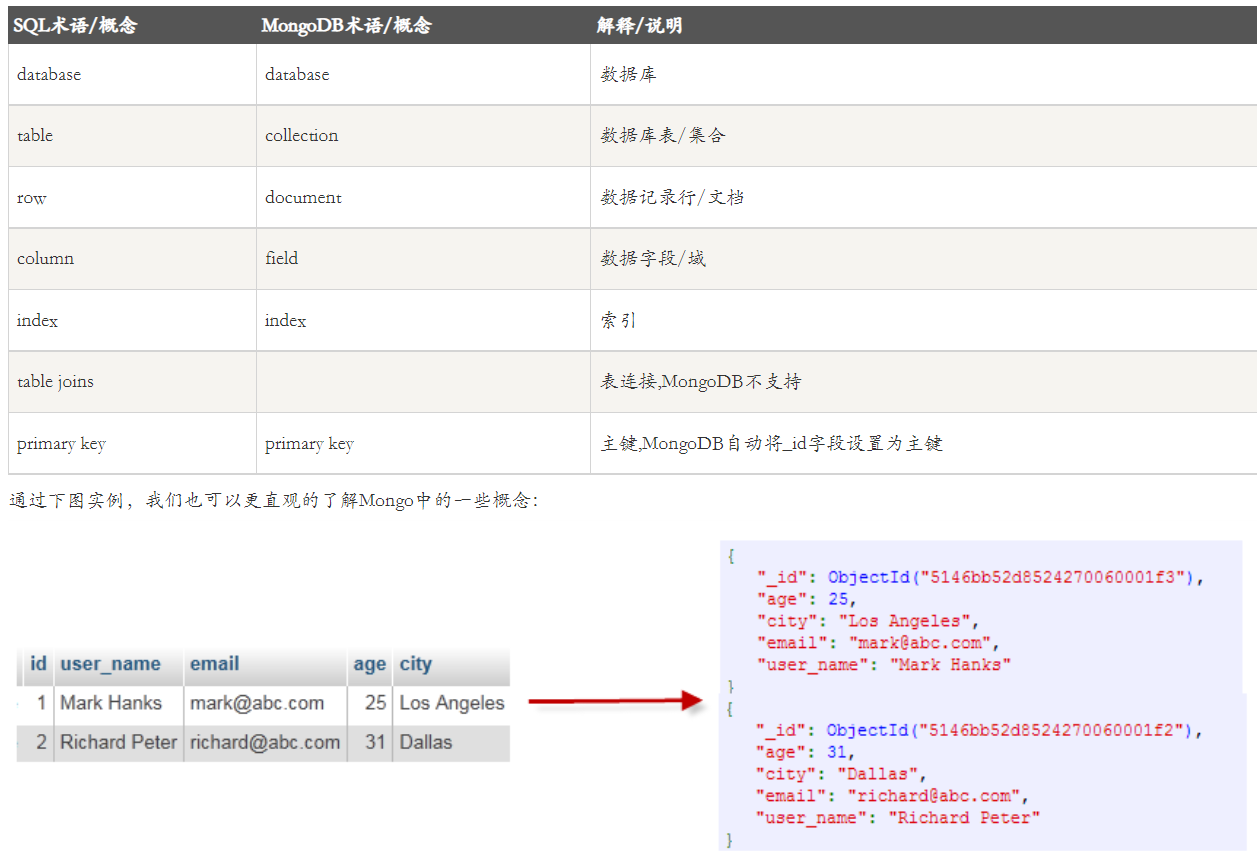Click the '"age": 25,' JSON line
Screen dimensions: 1257x863
[x=806, y=599]
